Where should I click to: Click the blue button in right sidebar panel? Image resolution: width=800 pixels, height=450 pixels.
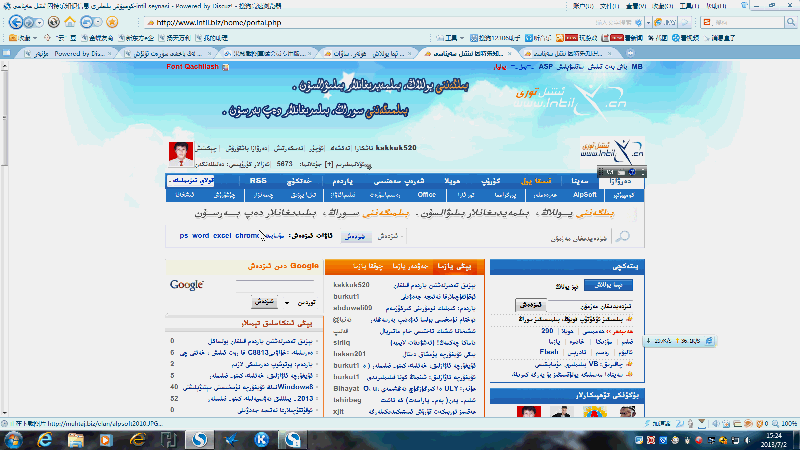pos(608,285)
